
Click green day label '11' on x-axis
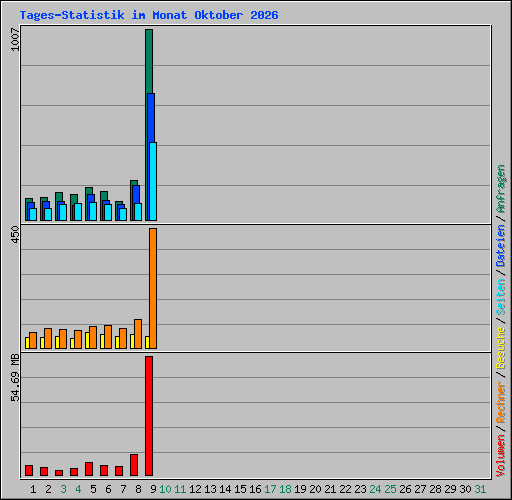[x=180, y=489]
